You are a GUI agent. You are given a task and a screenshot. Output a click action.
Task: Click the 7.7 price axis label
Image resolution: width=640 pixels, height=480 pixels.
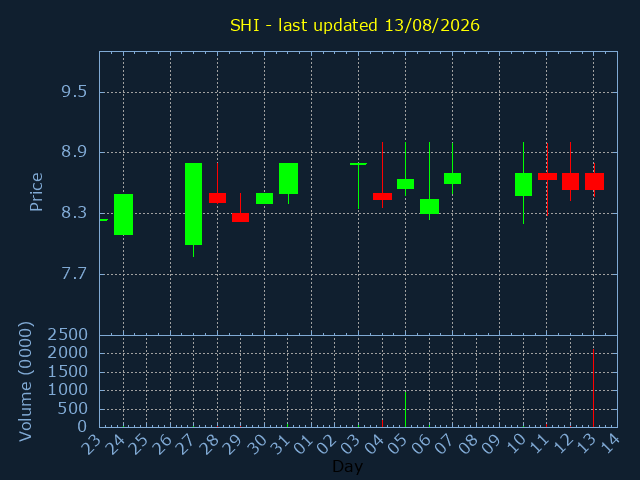(74, 273)
